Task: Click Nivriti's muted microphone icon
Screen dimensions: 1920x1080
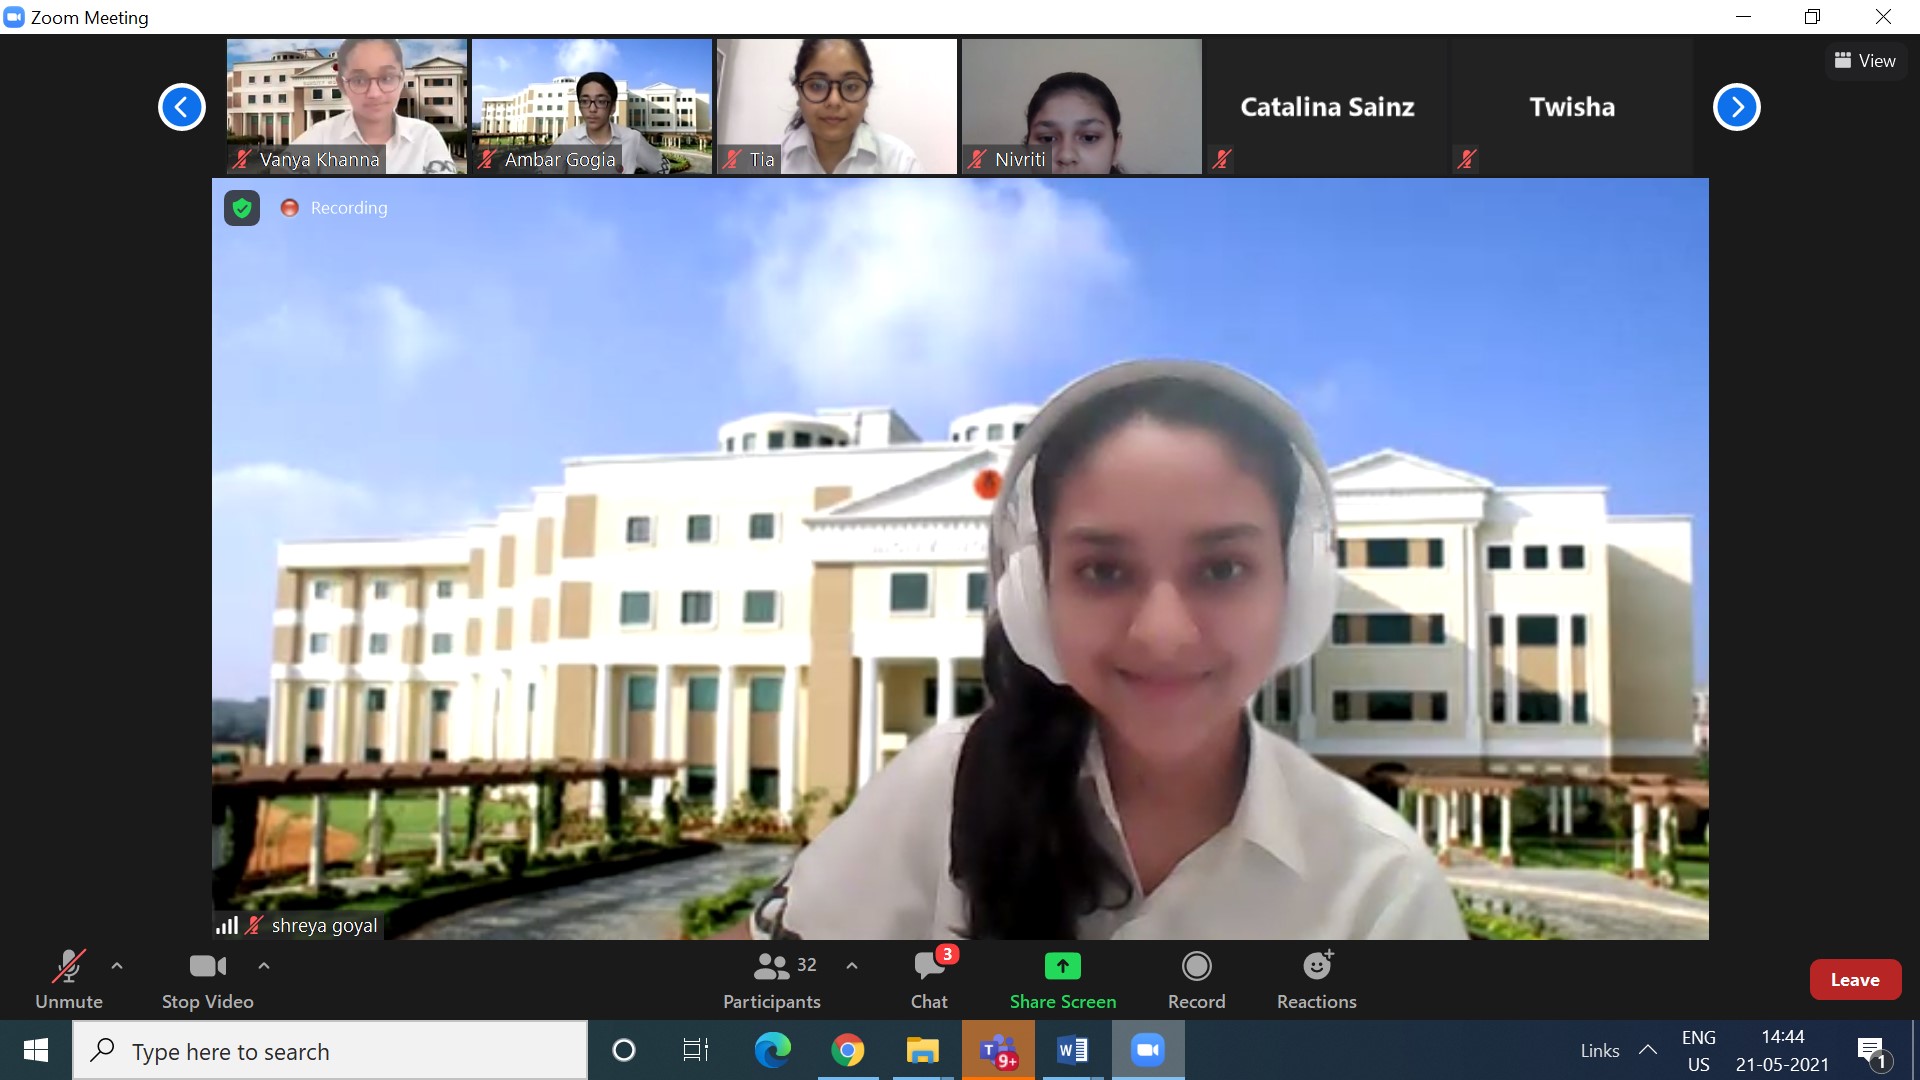Action: pos(977,159)
